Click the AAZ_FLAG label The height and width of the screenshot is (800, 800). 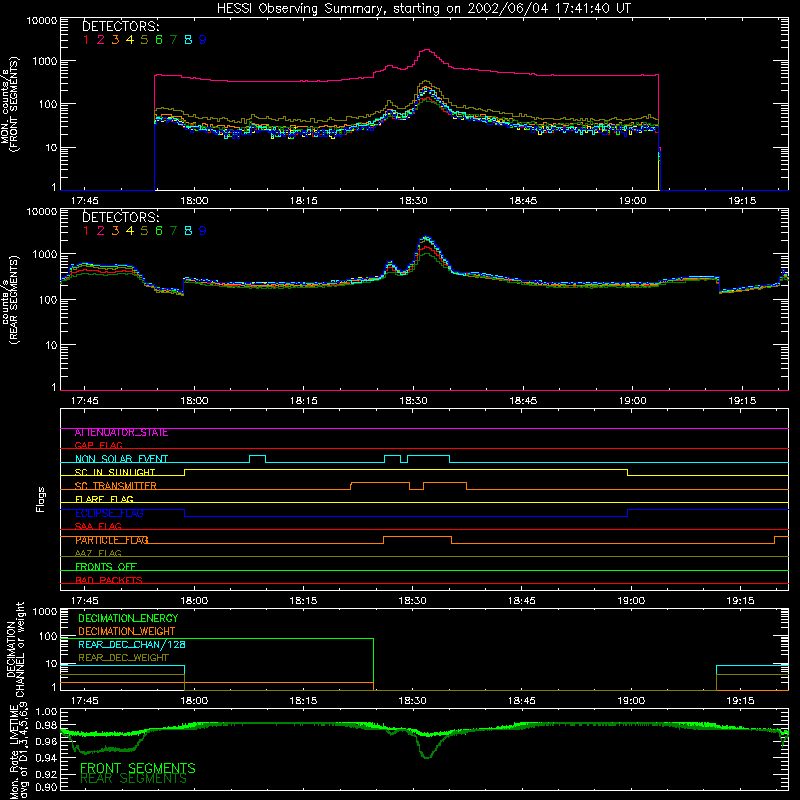(x=98, y=553)
